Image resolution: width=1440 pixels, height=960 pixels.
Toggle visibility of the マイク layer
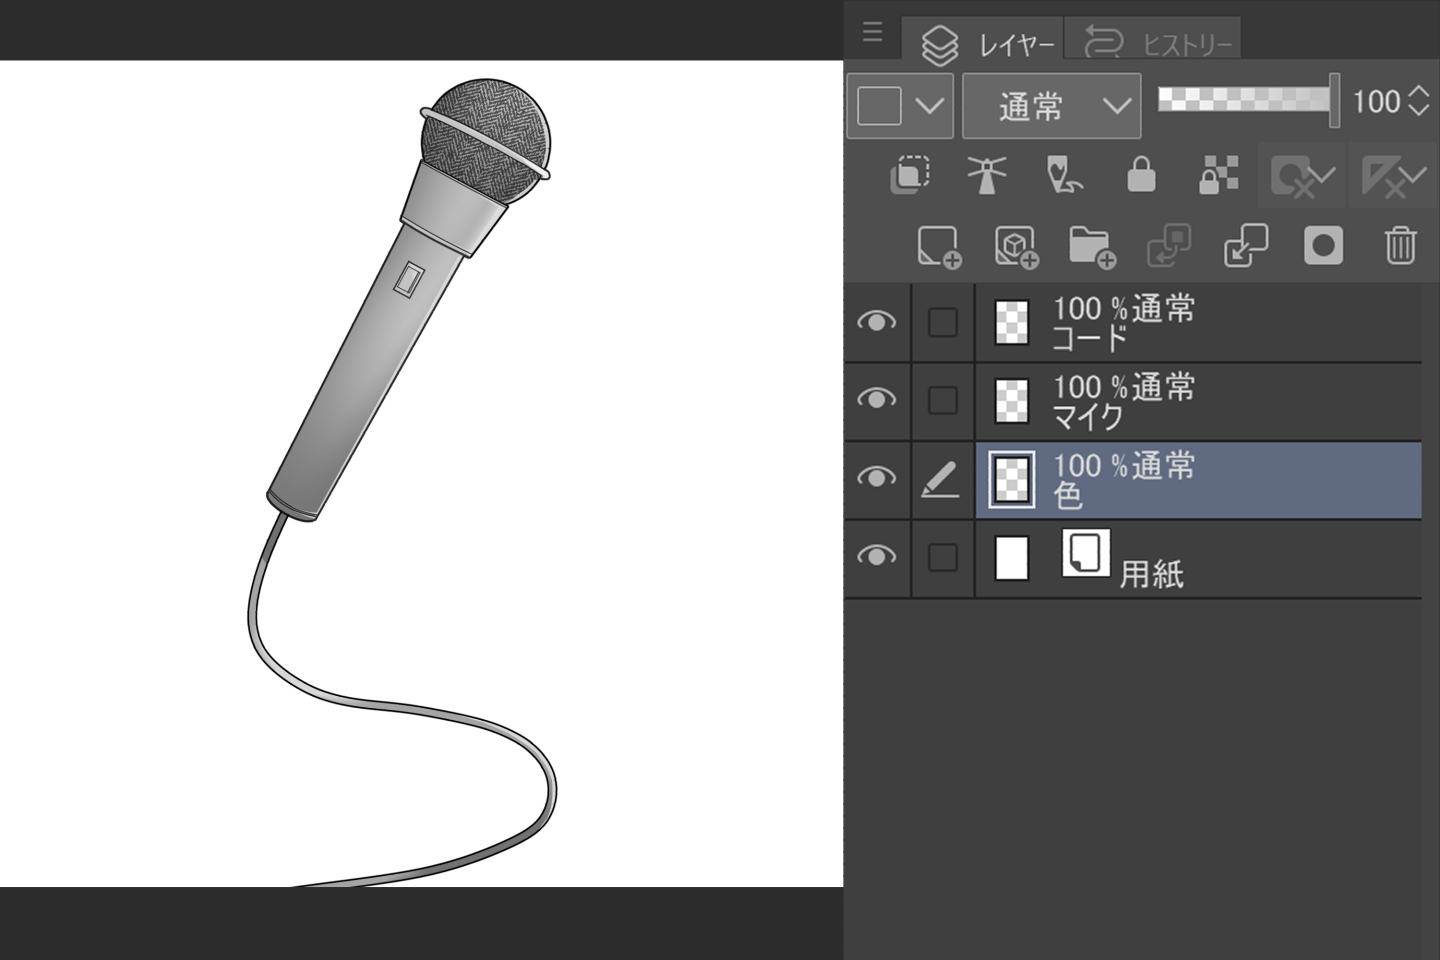coord(876,399)
